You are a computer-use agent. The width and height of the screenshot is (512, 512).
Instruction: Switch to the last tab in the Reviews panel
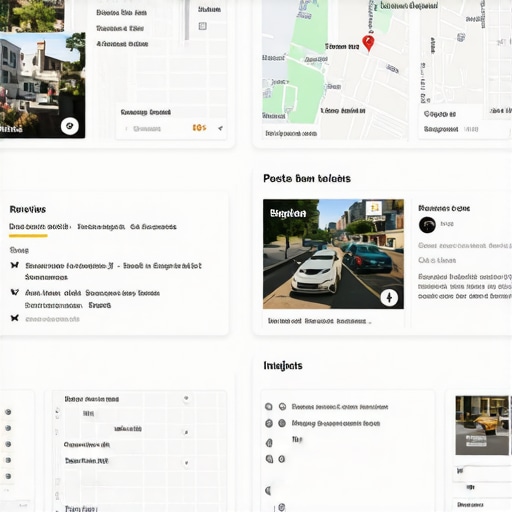pyautogui.click(x=153, y=227)
